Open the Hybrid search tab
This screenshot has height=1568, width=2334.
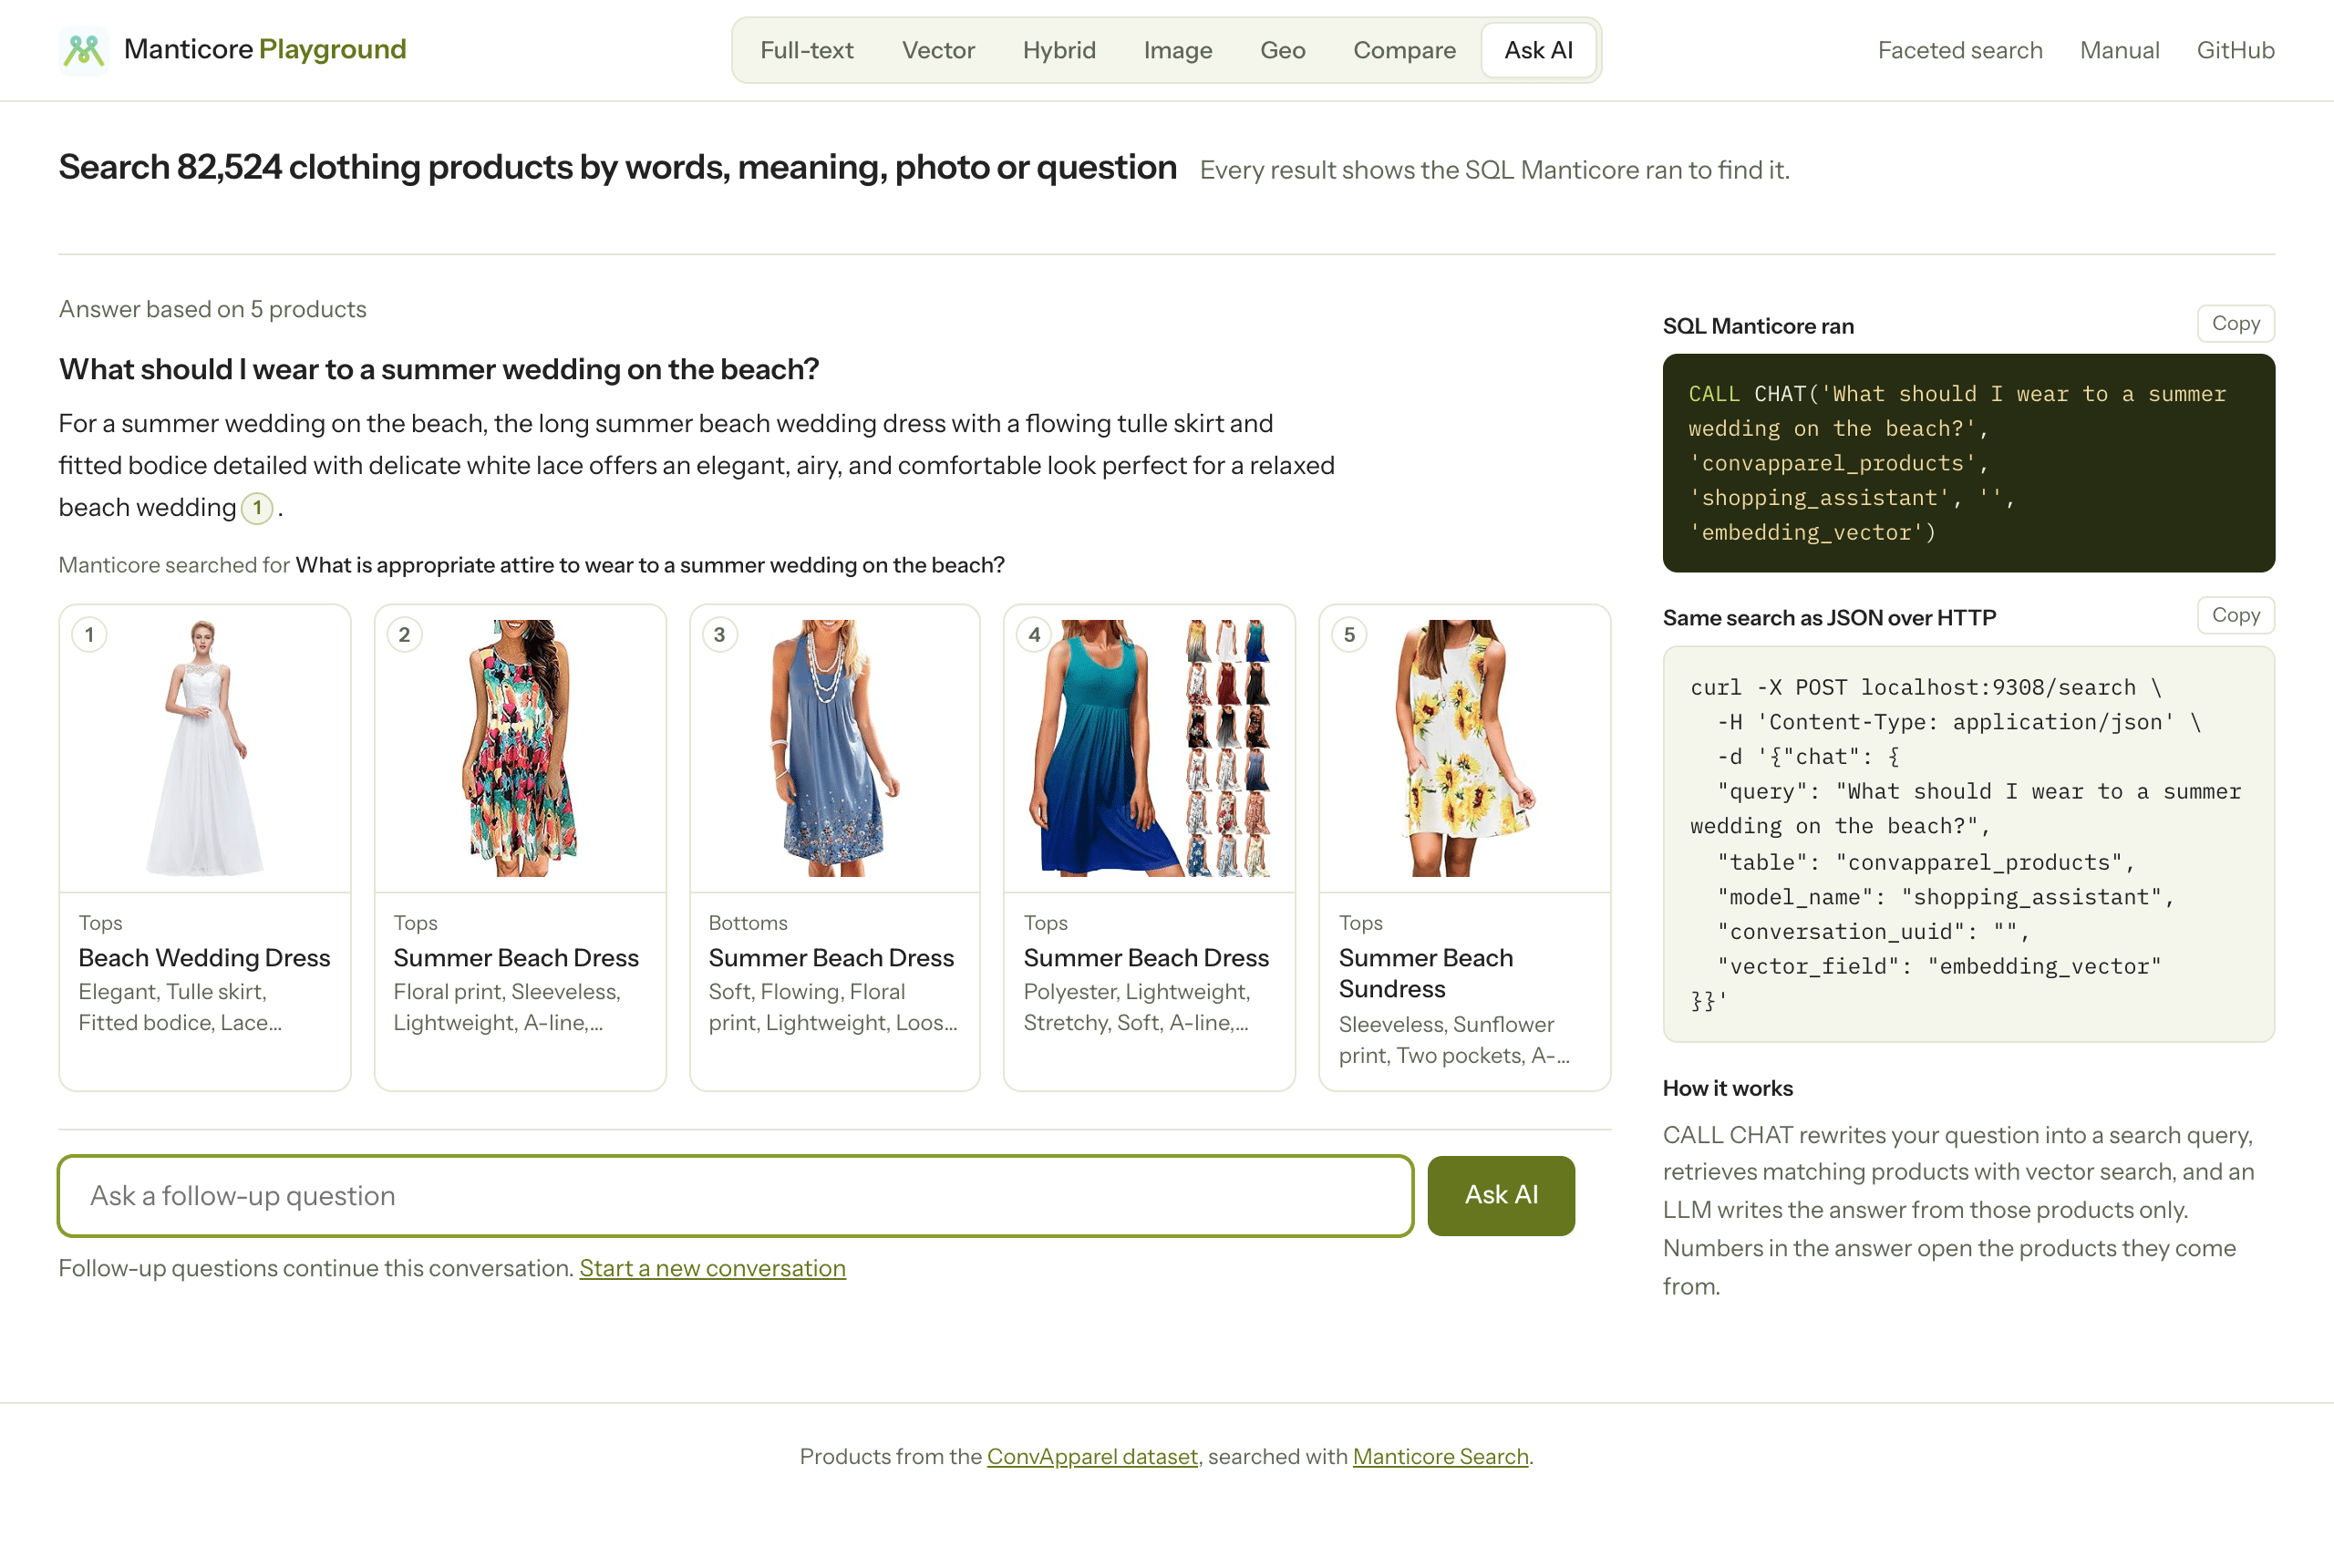coord(1058,50)
